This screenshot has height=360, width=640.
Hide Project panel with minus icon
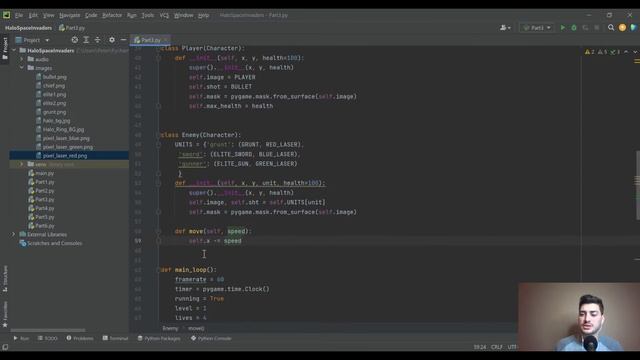[123, 40]
